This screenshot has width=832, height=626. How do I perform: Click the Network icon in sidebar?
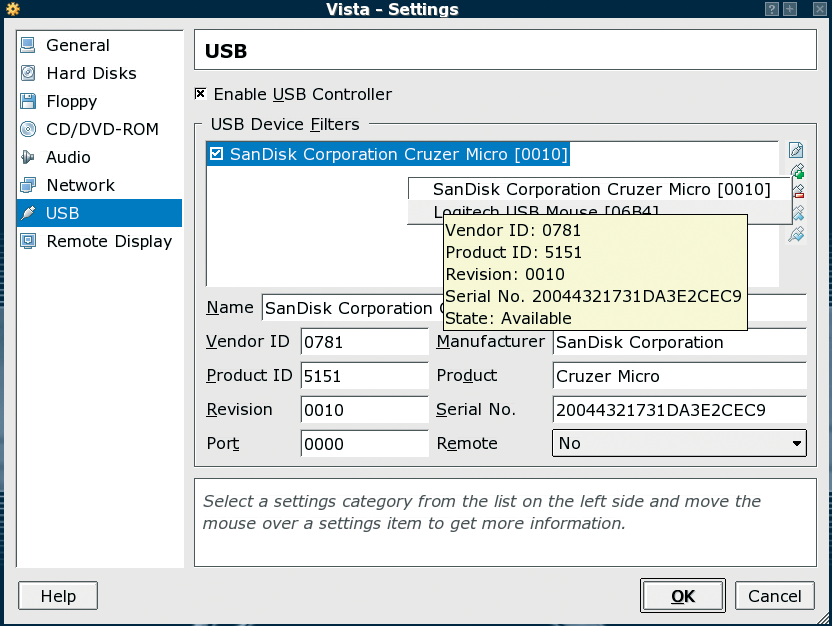28,185
